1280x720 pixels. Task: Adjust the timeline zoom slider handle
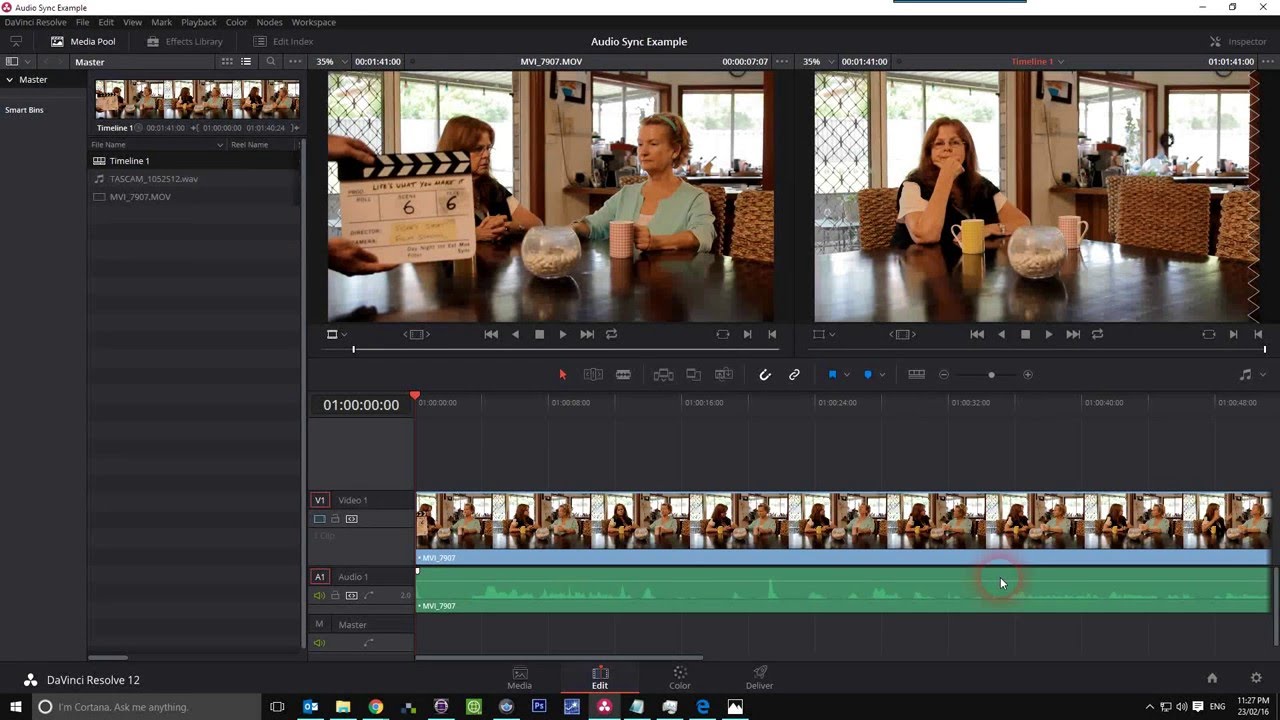coord(991,375)
